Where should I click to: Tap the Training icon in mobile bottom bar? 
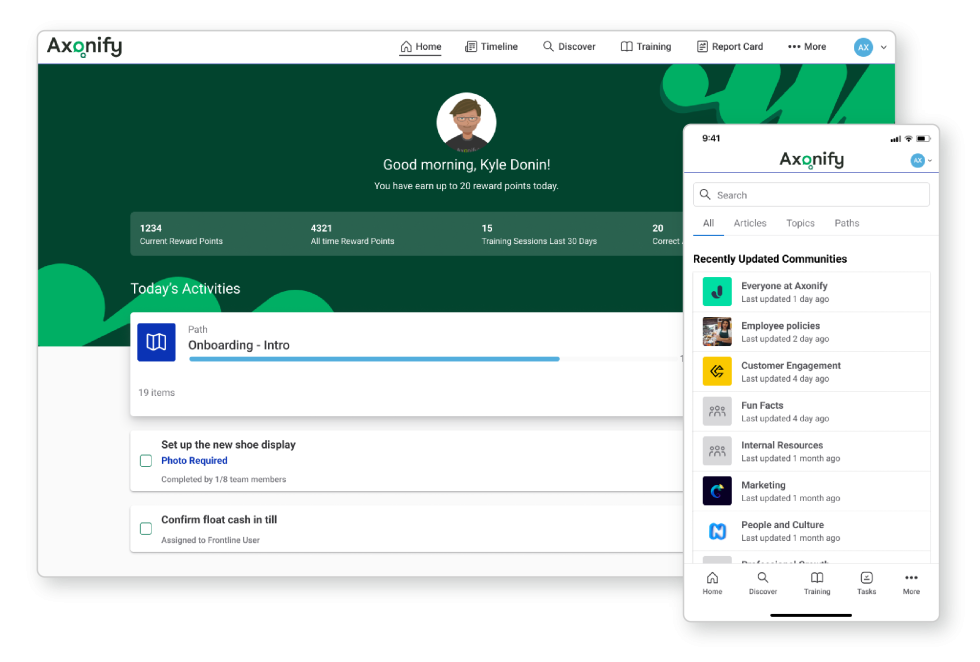click(817, 583)
